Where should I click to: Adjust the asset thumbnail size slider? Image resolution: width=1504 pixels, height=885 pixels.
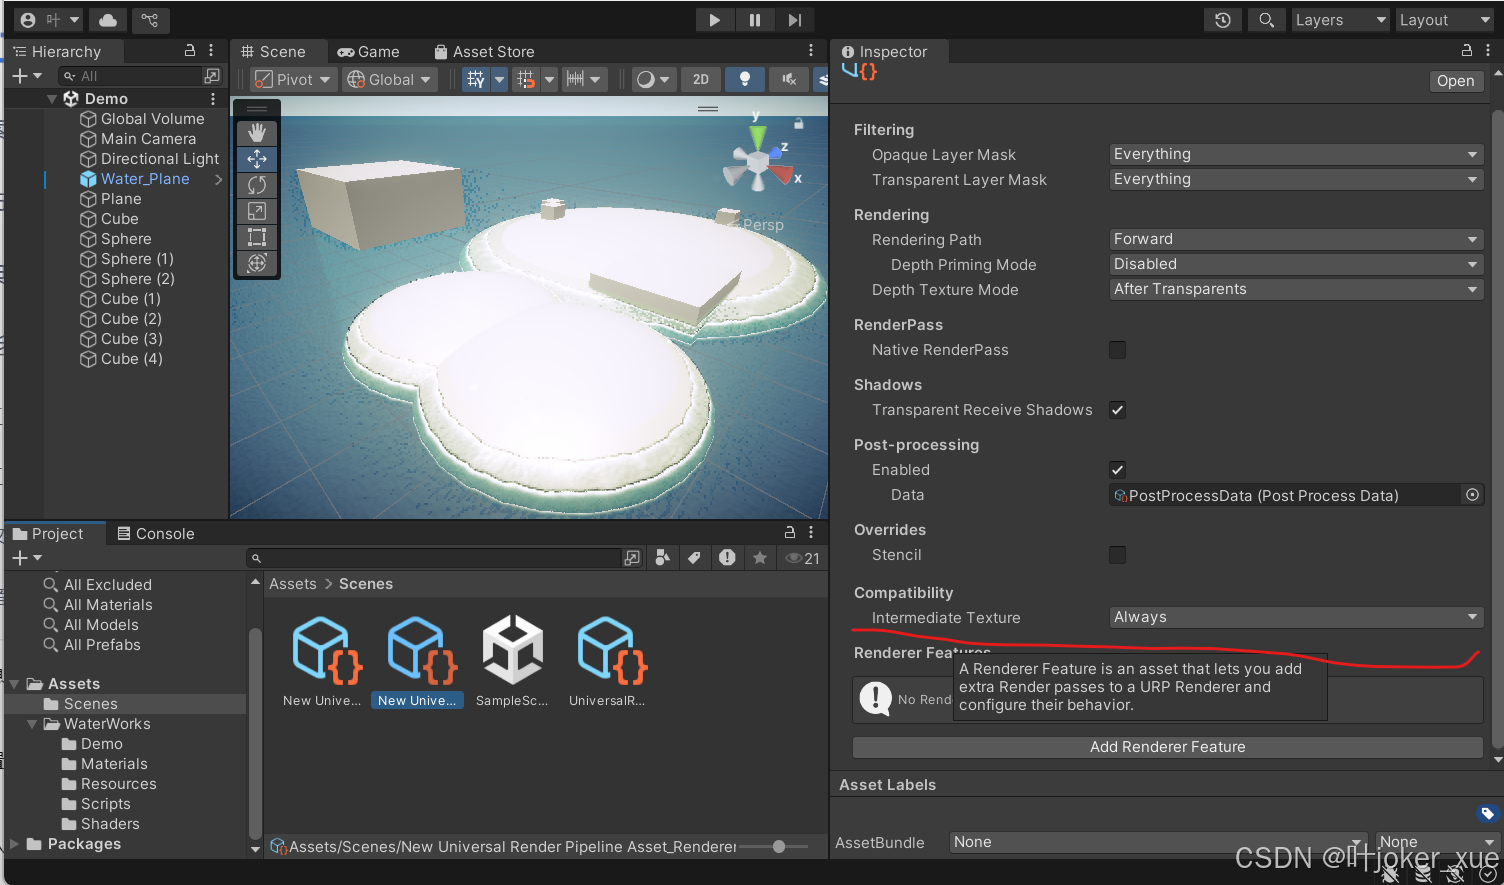[x=777, y=846]
